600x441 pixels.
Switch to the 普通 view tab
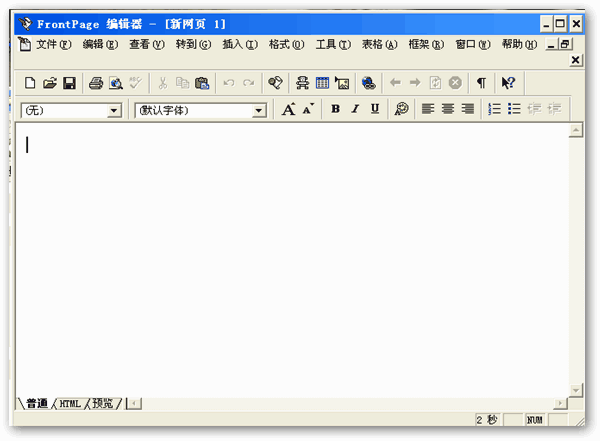pyautogui.click(x=37, y=403)
